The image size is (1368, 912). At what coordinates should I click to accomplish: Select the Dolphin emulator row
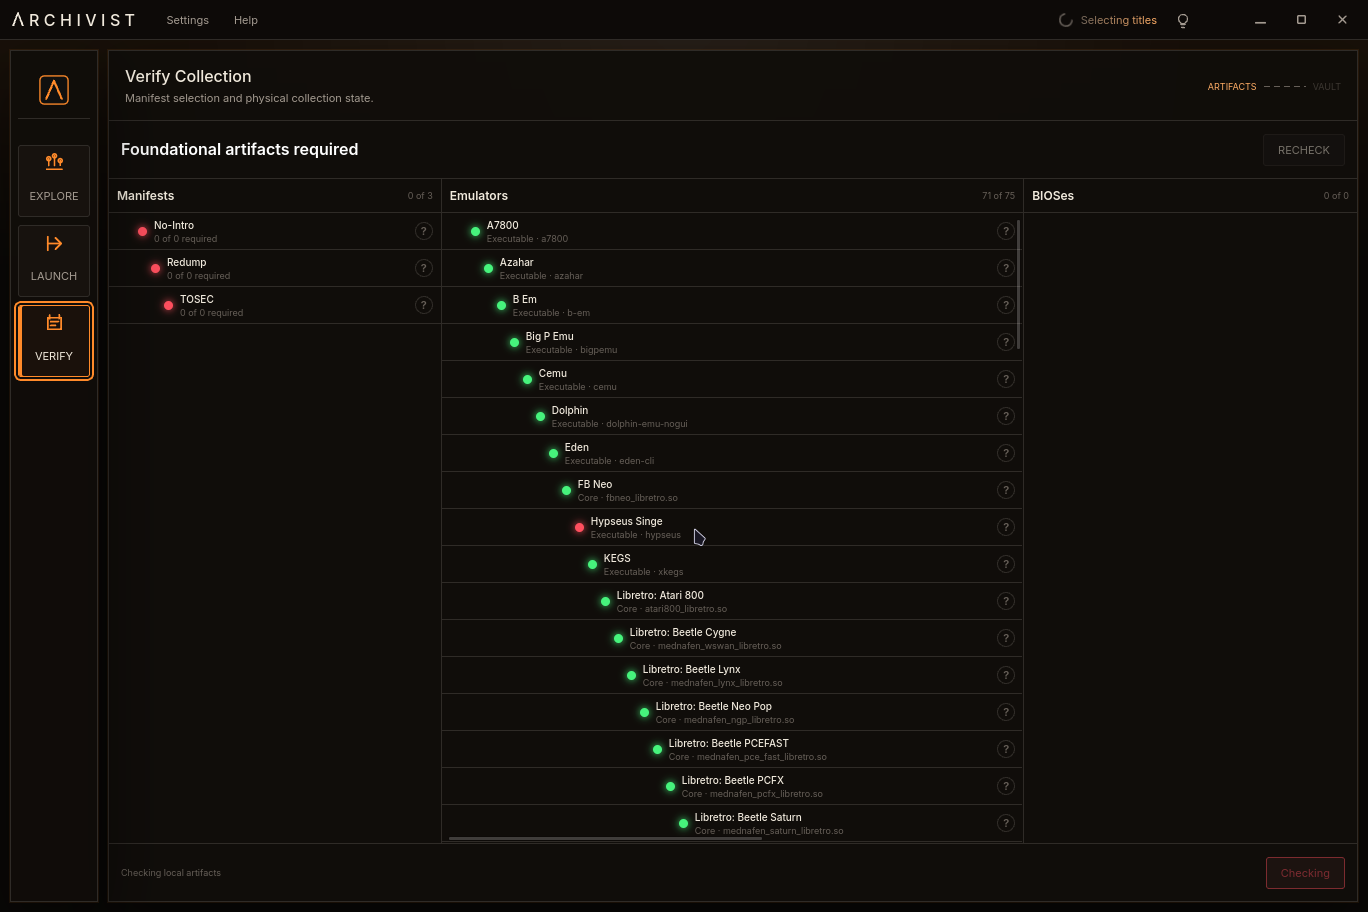tap(732, 416)
